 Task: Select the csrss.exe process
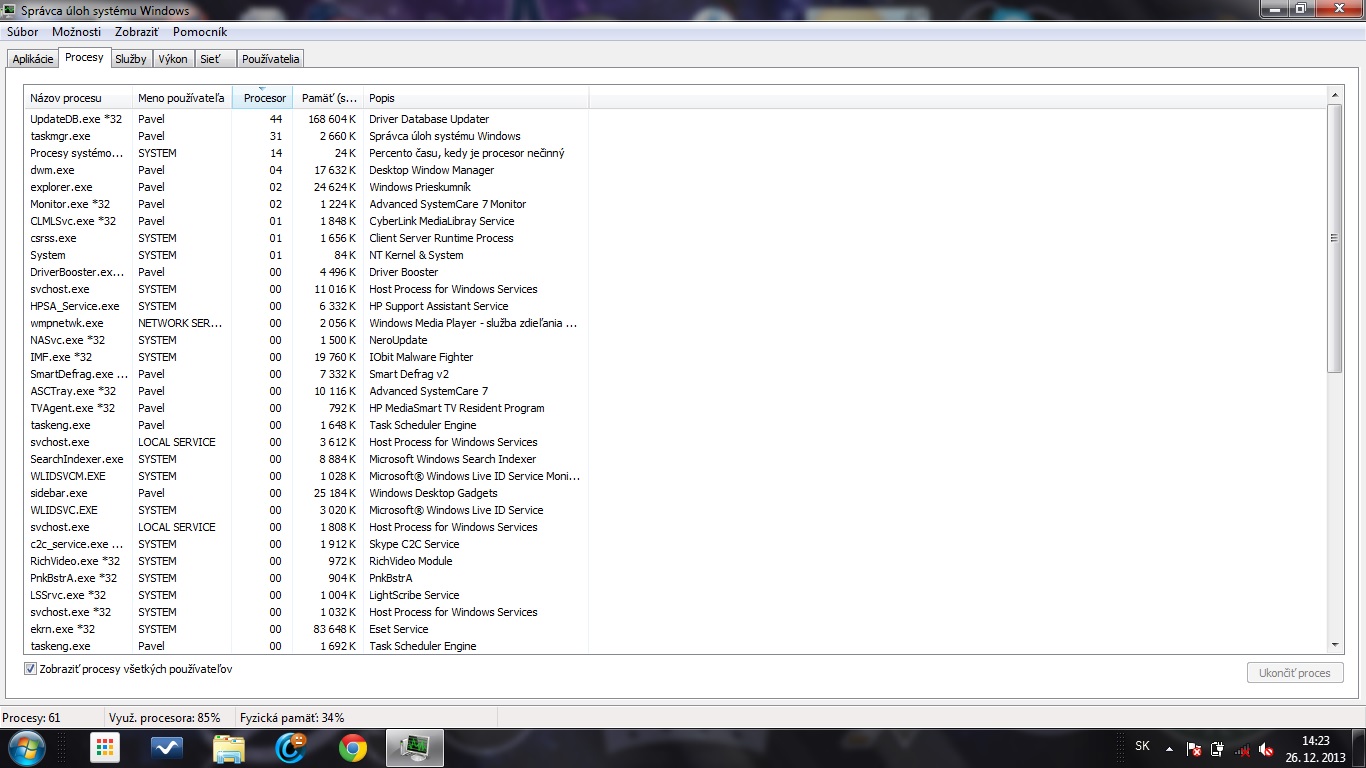[x=307, y=238]
